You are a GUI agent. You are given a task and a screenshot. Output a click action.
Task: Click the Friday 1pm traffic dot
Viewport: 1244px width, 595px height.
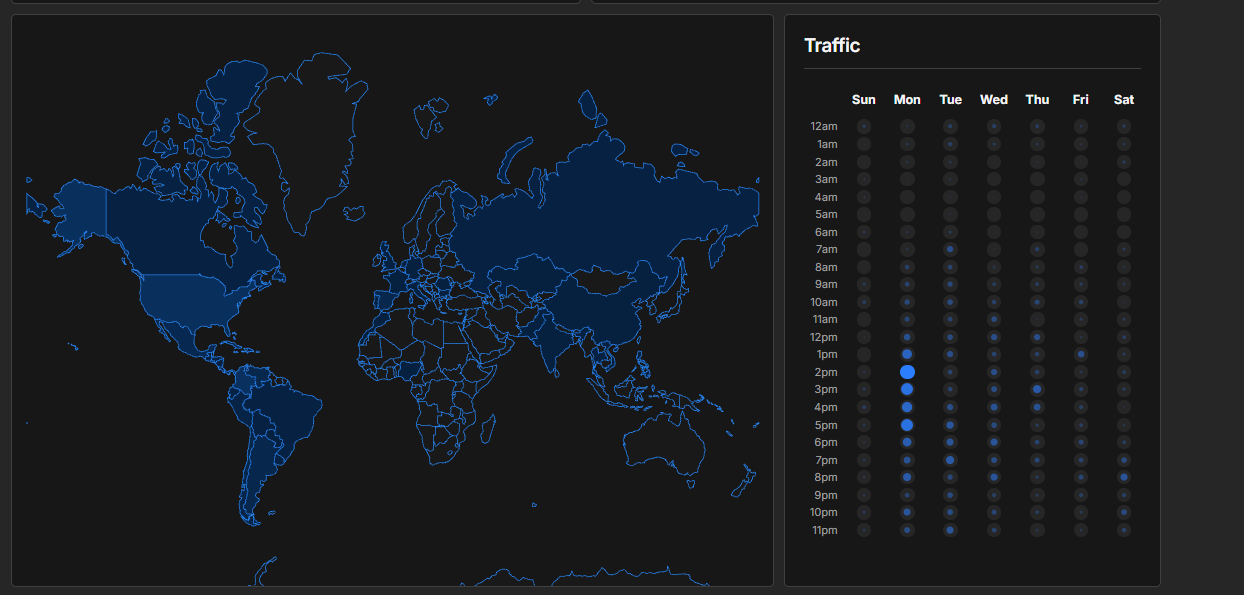point(1081,354)
